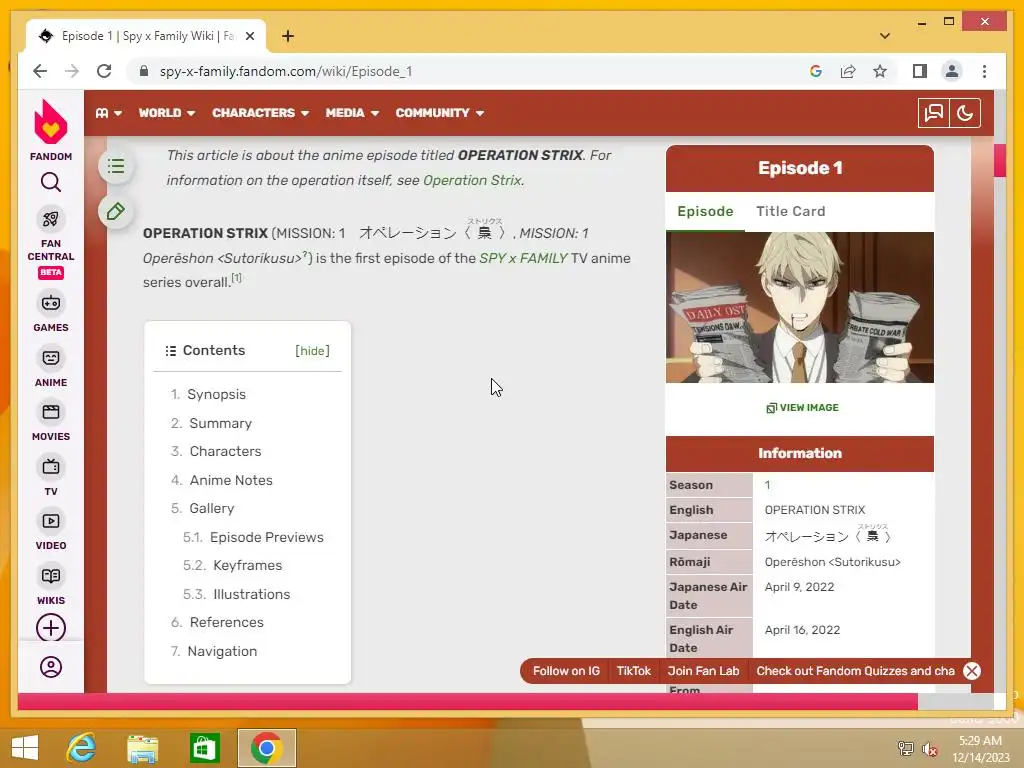Click Follow on IG button
Screen dimensions: 1024x768
566,671
